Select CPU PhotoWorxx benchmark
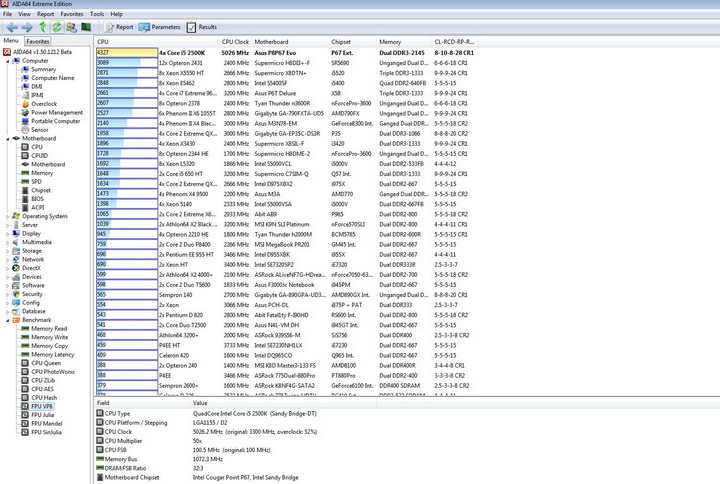The image size is (720, 484). click(x=53, y=371)
